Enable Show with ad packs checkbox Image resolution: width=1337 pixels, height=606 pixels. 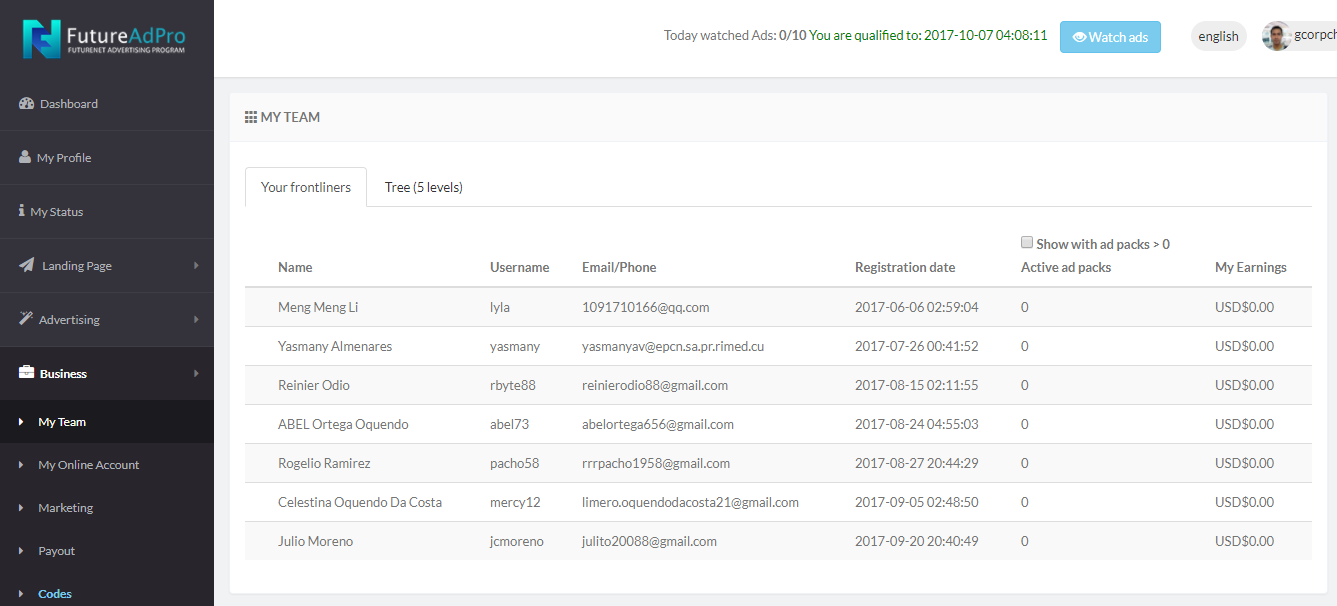tap(1026, 242)
